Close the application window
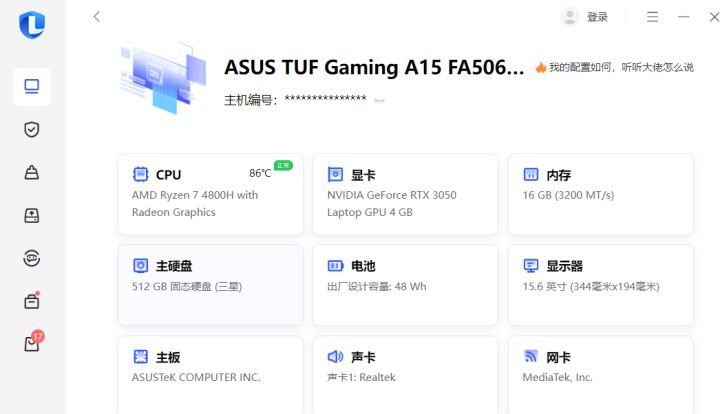720x414 pixels. pos(714,17)
